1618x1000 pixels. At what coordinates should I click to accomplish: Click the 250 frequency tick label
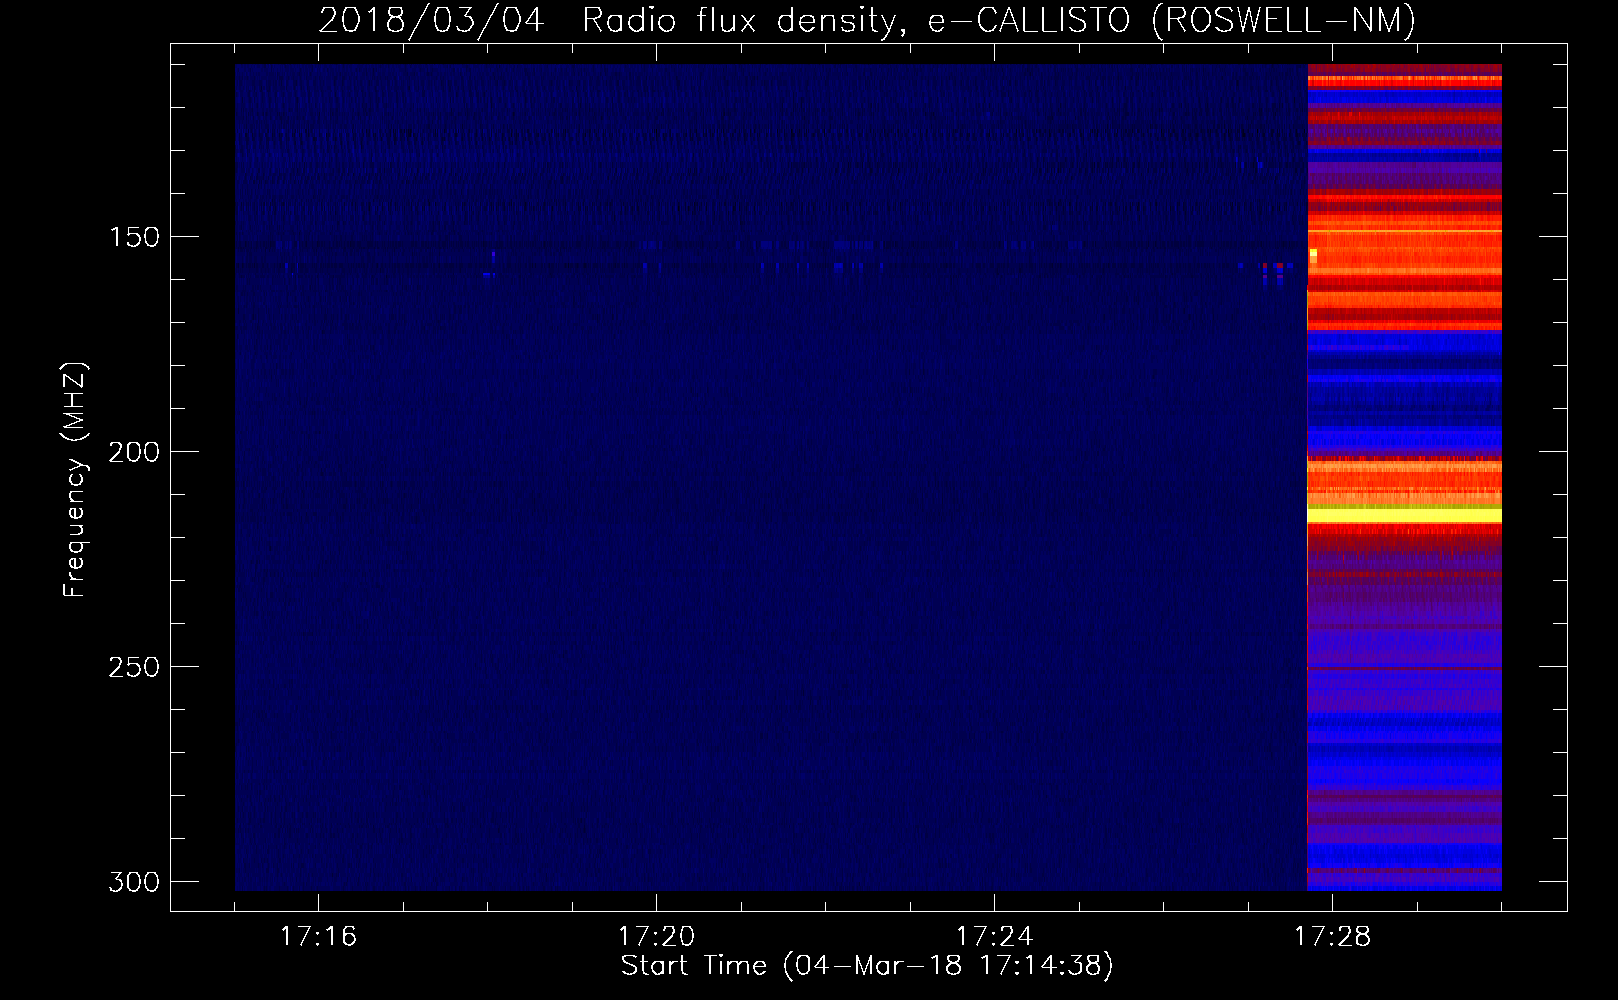click(x=133, y=667)
